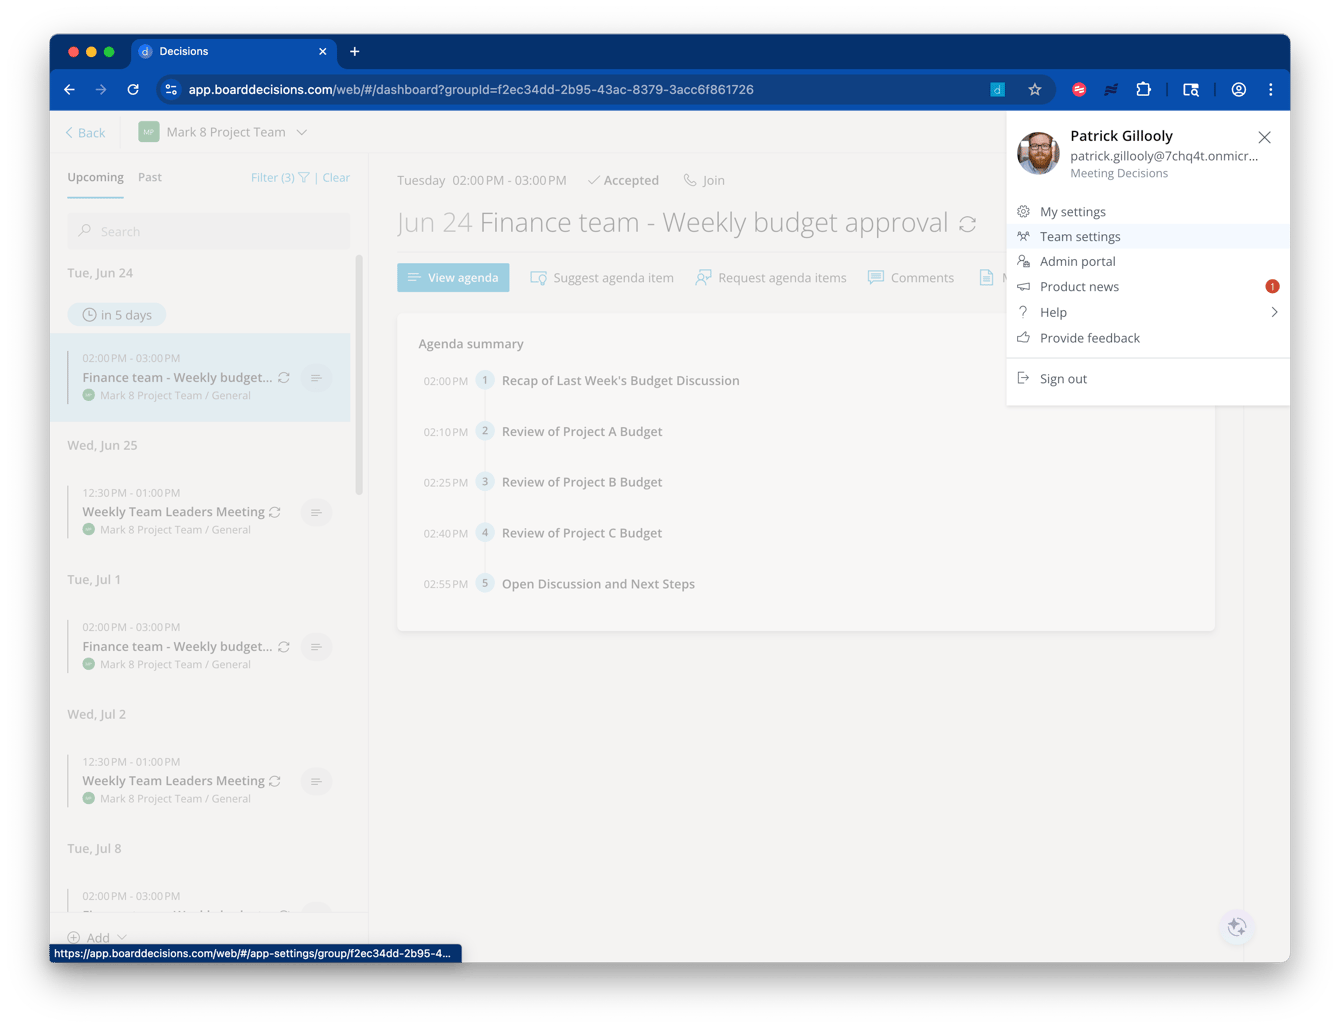Click the View agenda button
This screenshot has height=1028, width=1340.
point(453,277)
